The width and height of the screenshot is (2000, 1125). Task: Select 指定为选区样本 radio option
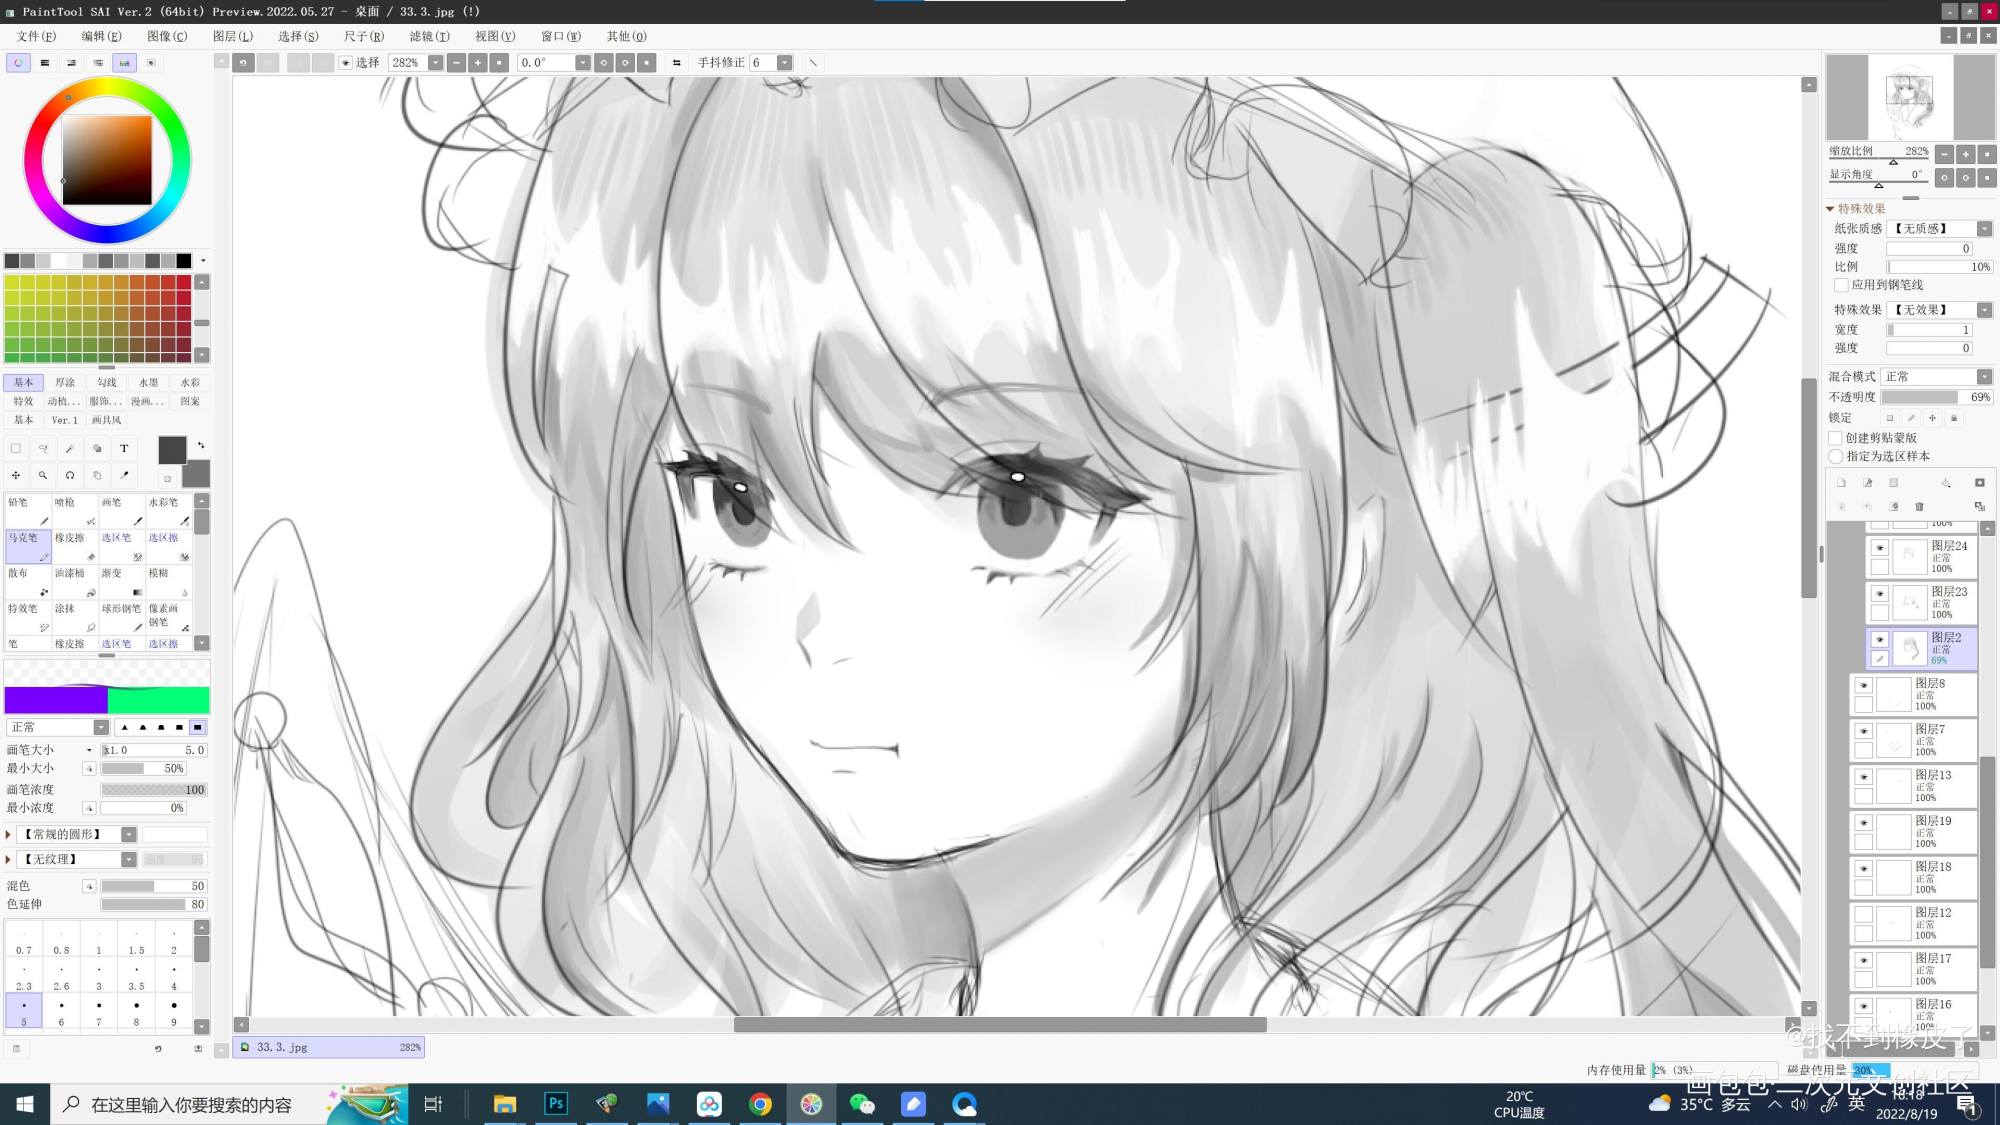pos(1836,456)
